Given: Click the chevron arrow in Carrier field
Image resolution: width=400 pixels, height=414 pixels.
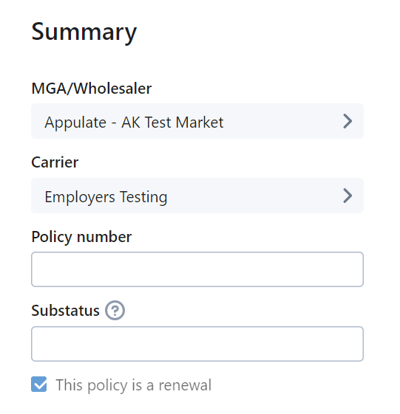Looking at the screenshot, I should point(348,196).
